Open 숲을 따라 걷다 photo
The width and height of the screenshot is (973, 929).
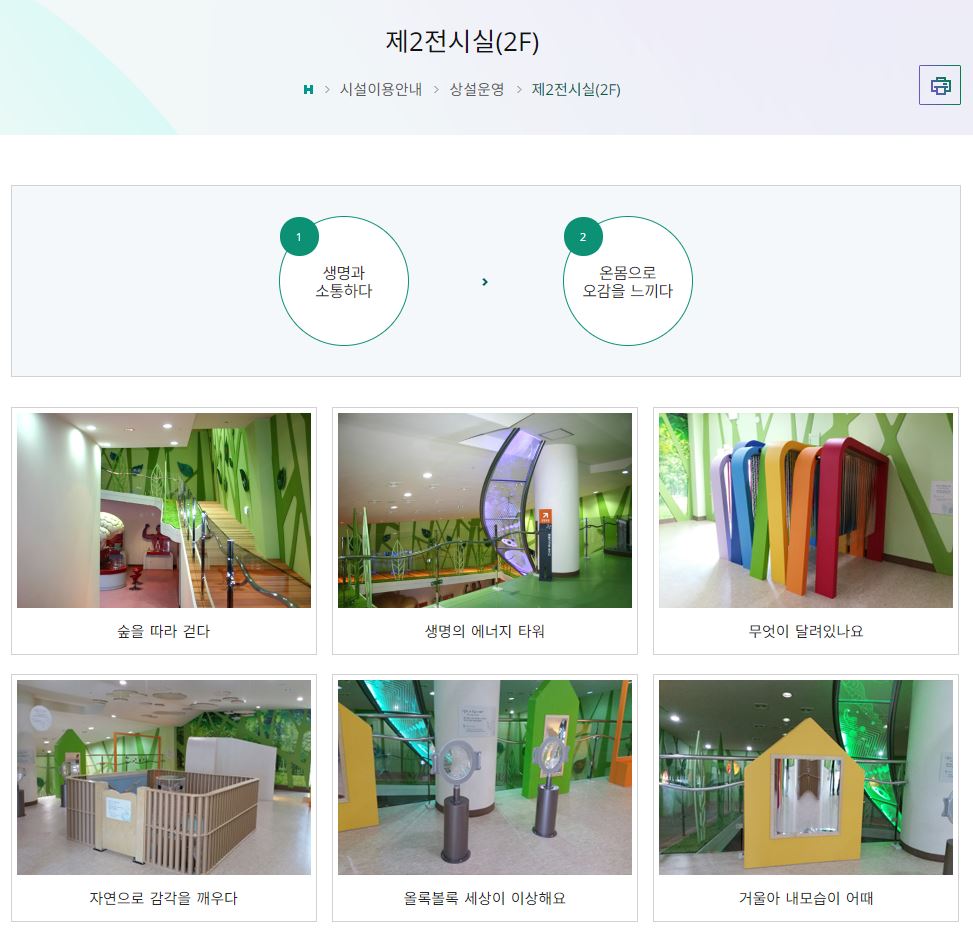pyautogui.click(x=164, y=510)
